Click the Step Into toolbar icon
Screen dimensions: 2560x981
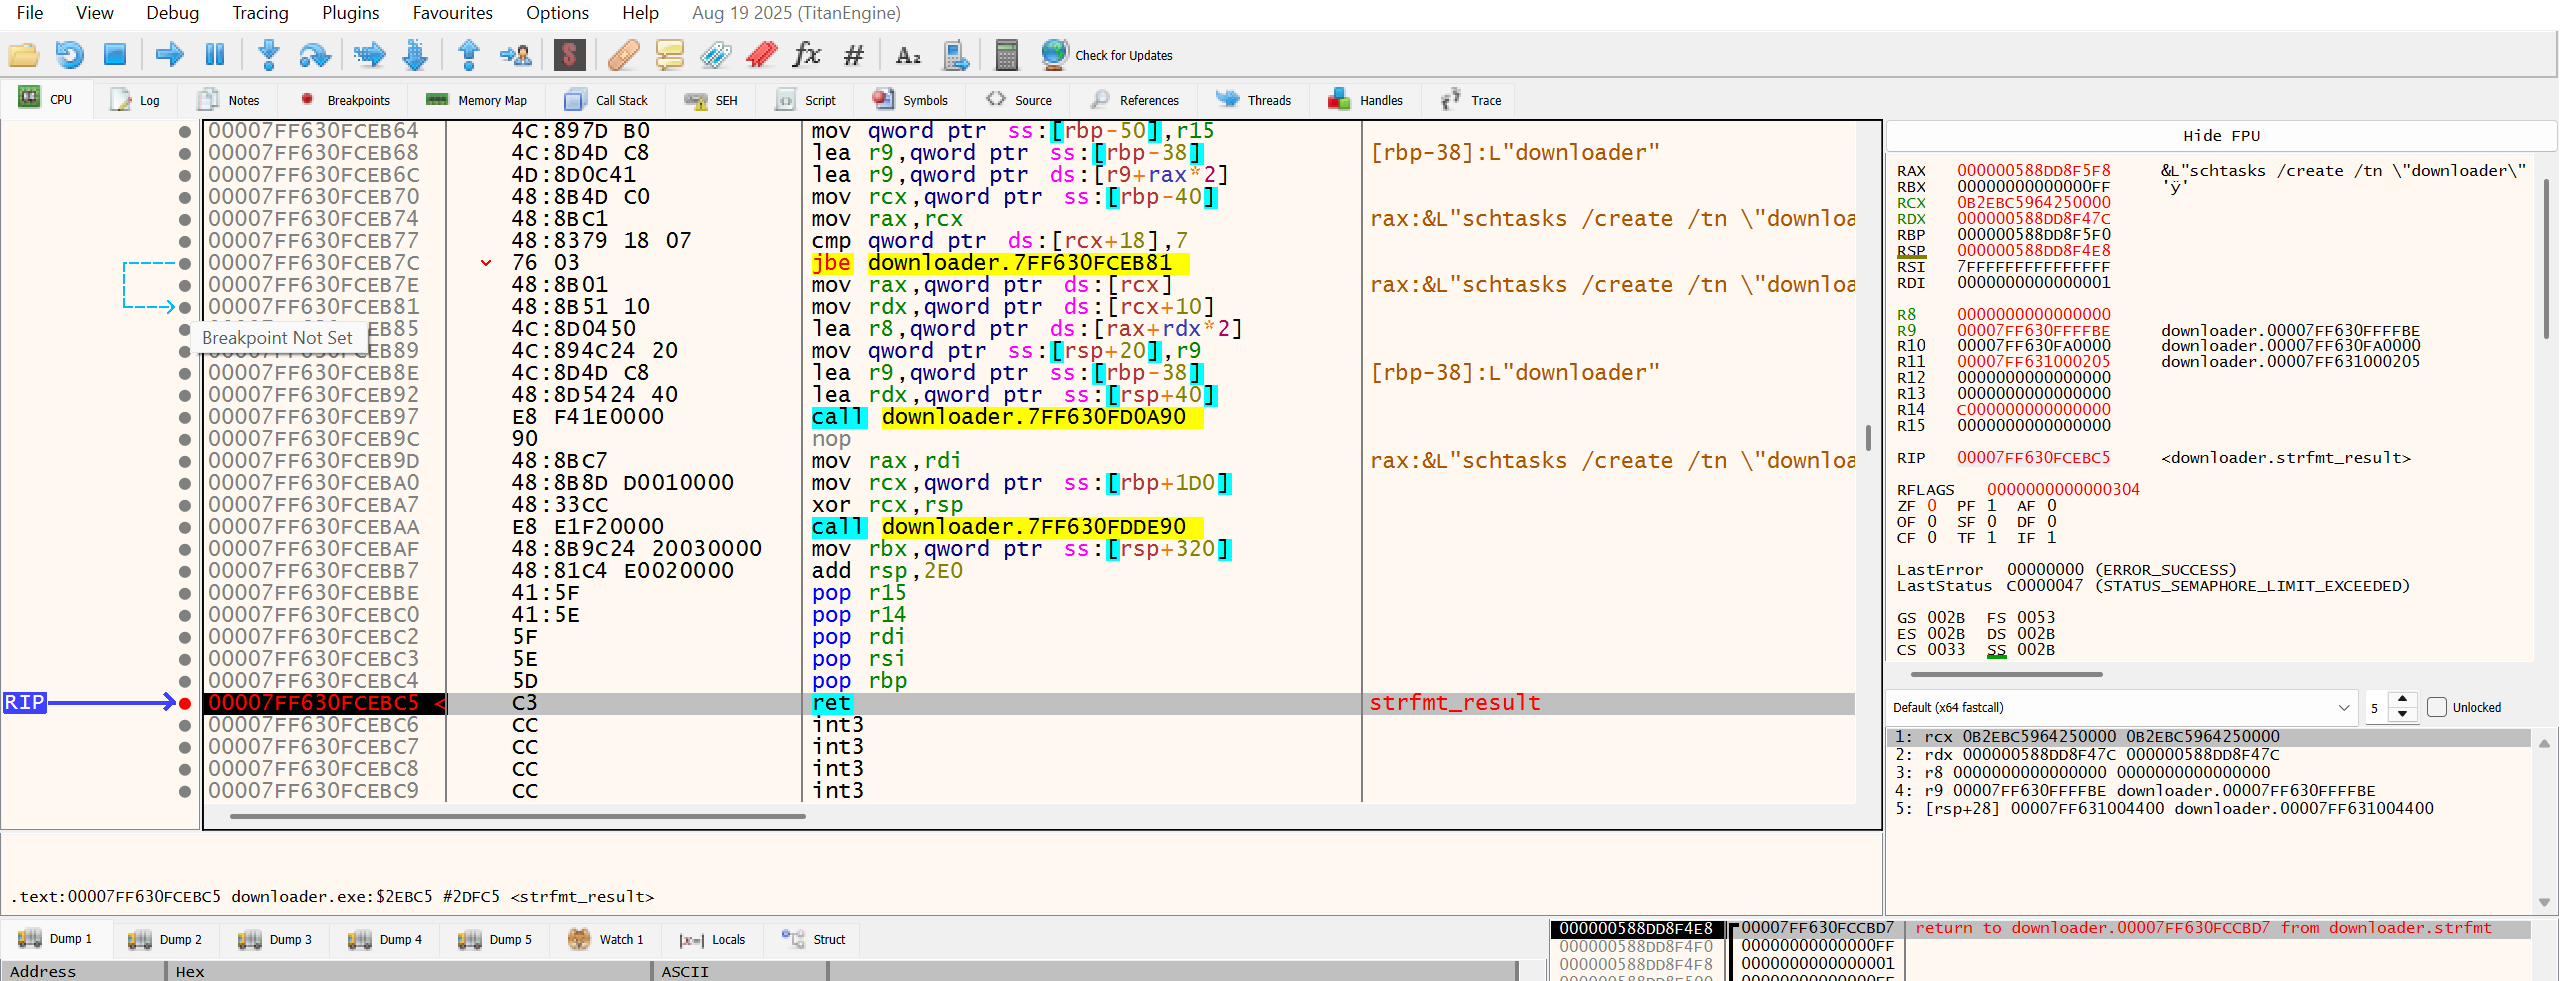coord(268,54)
